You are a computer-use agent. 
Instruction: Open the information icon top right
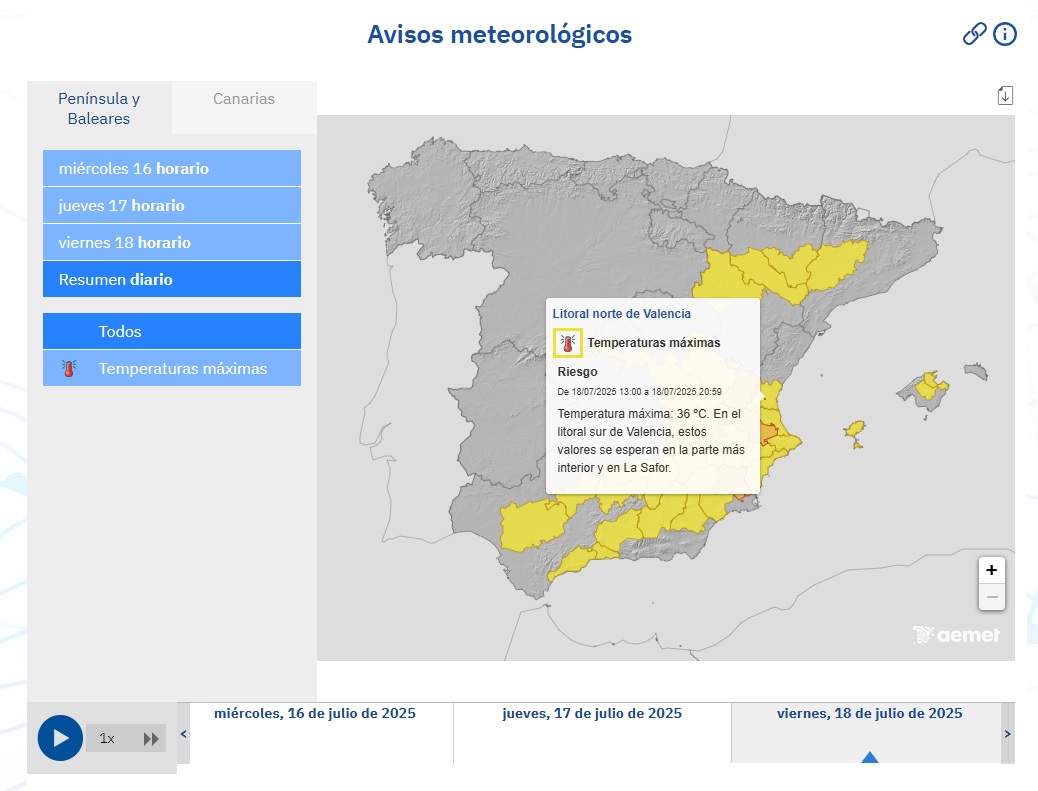pos(1004,33)
